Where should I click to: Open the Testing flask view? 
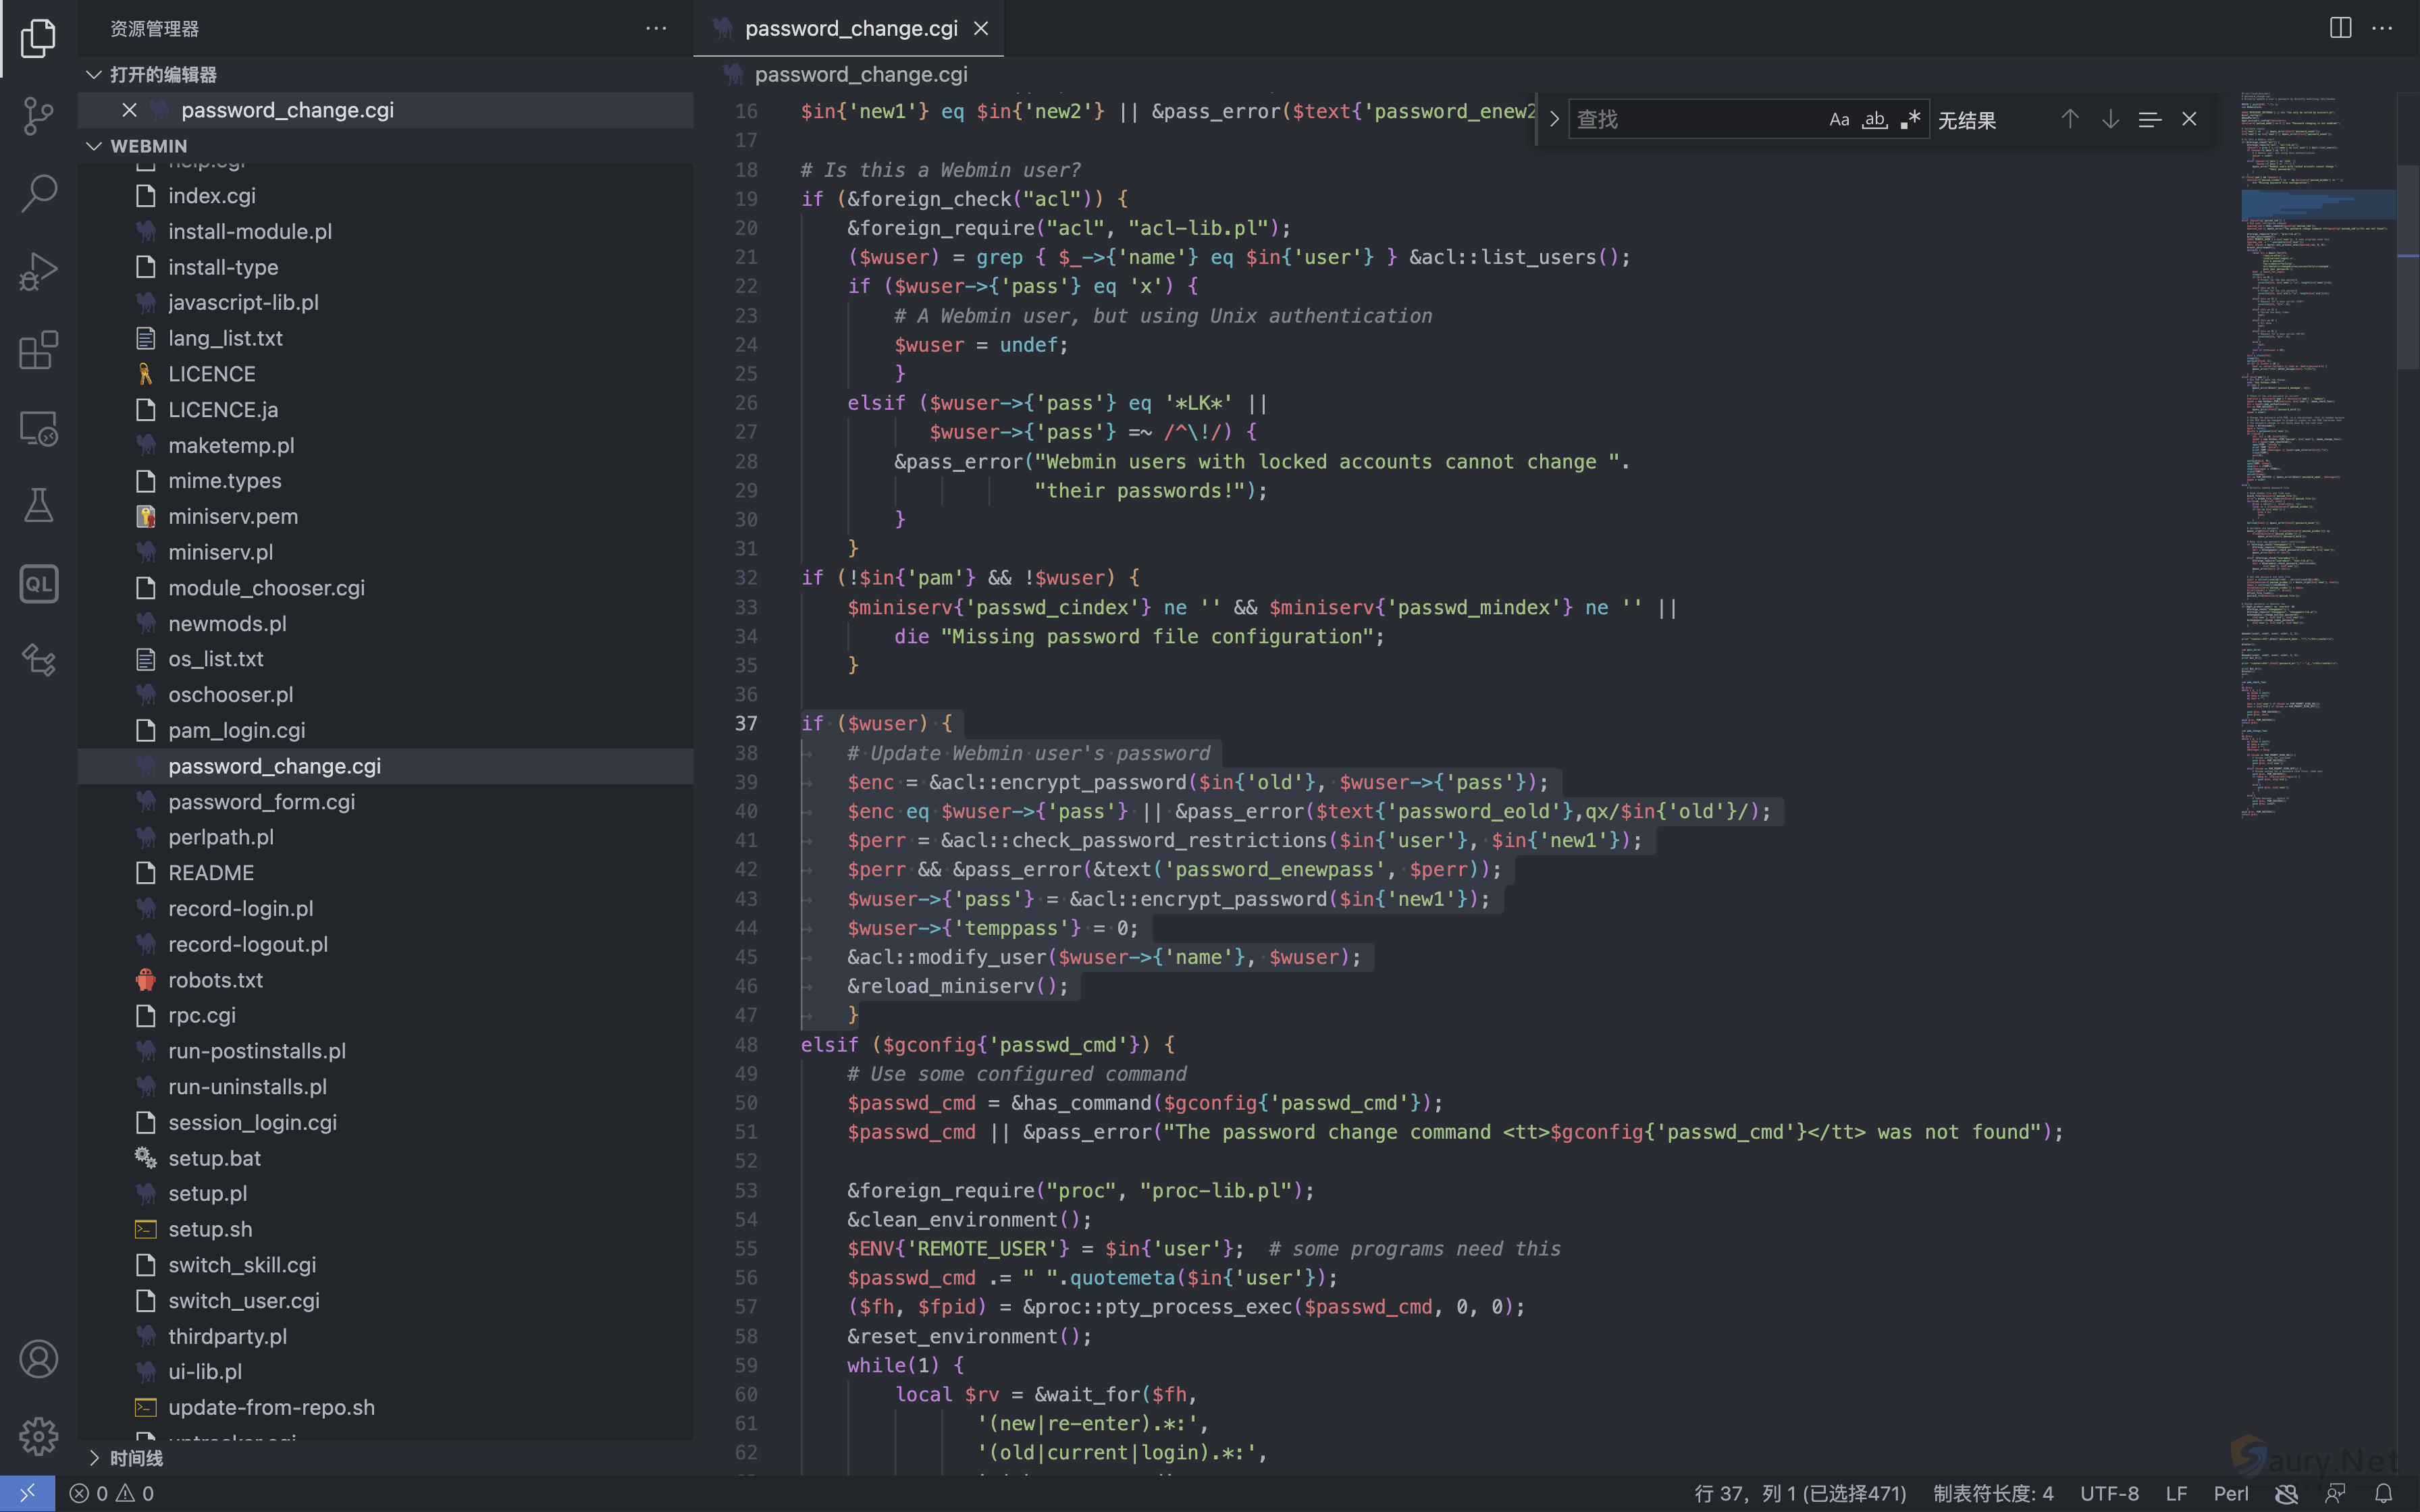[x=38, y=506]
